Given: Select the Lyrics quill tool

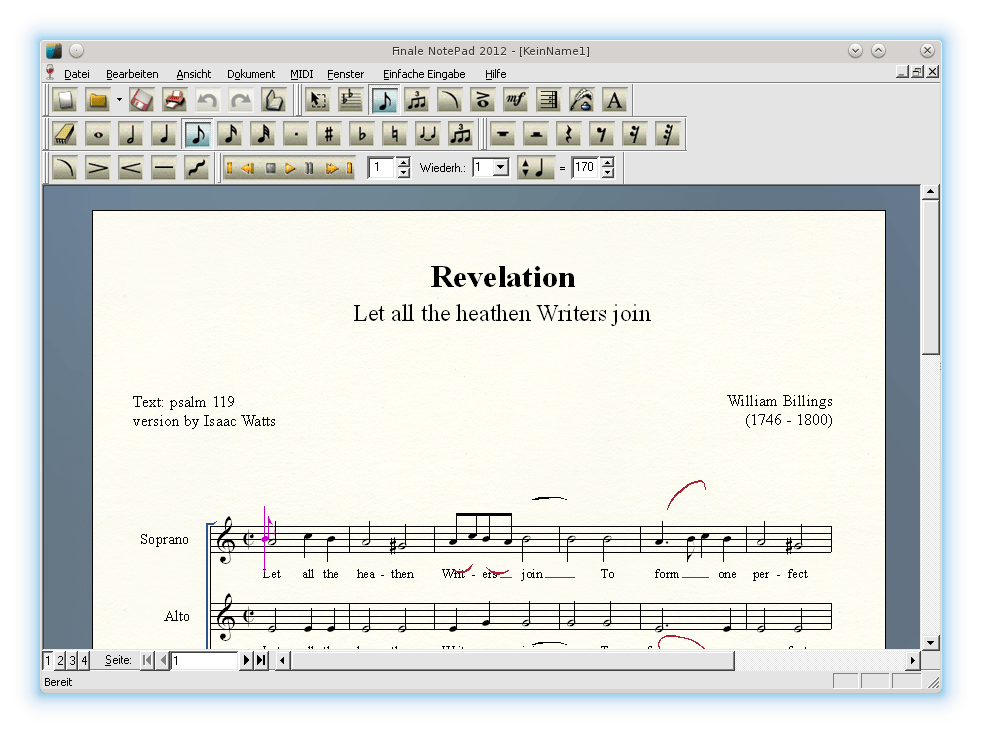Looking at the screenshot, I should [x=581, y=100].
